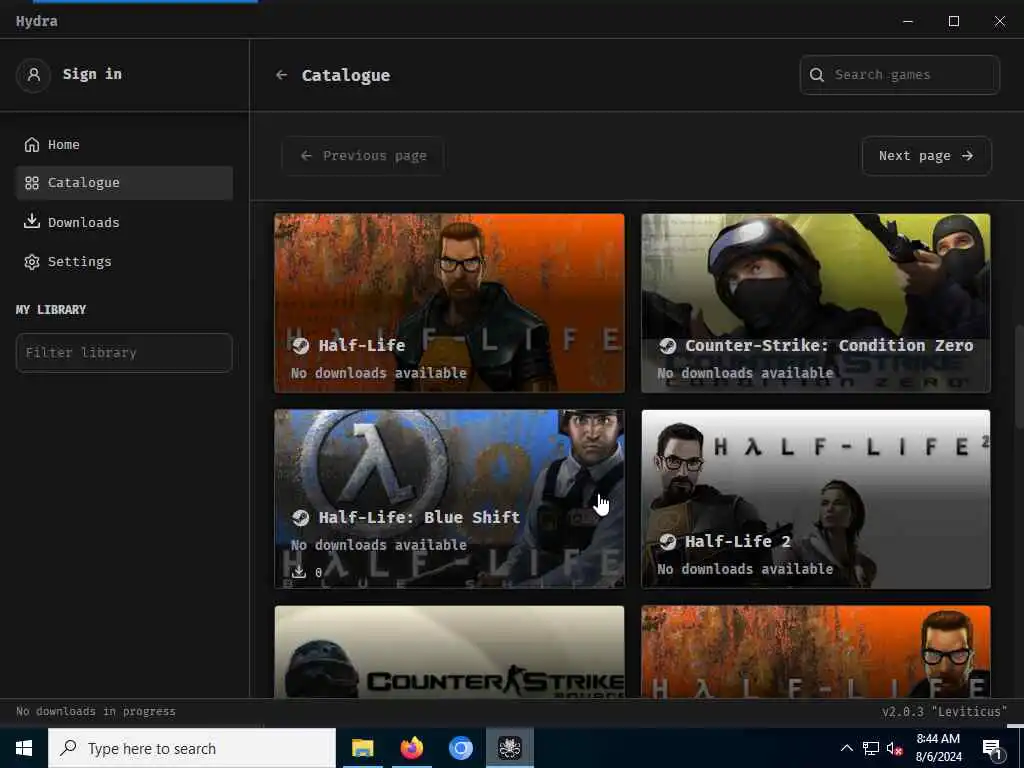
Task: Show hidden system tray icons
Action: tap(846, 748)
